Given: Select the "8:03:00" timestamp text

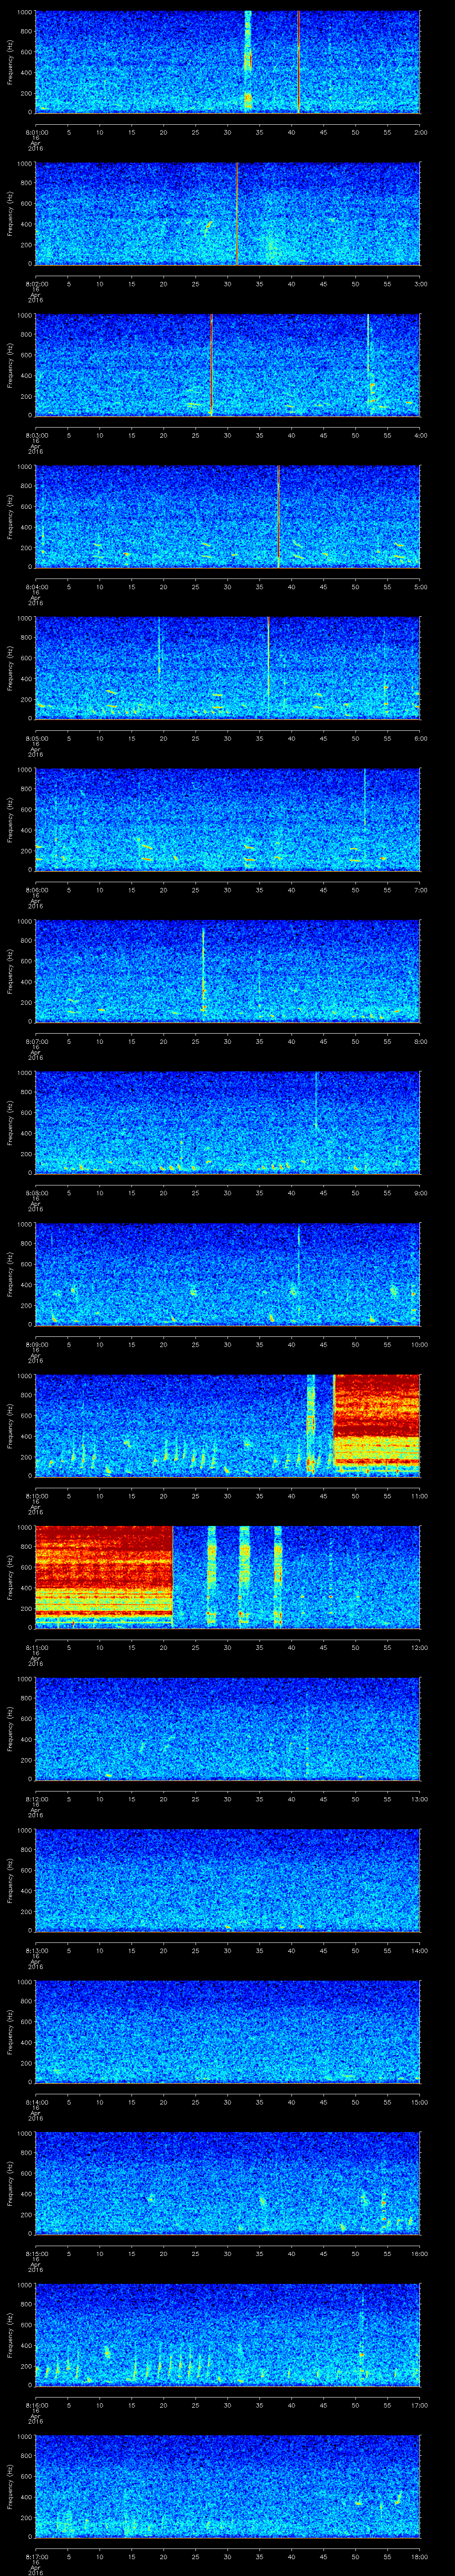Looking at the screenshot, I should click(36, 435).
